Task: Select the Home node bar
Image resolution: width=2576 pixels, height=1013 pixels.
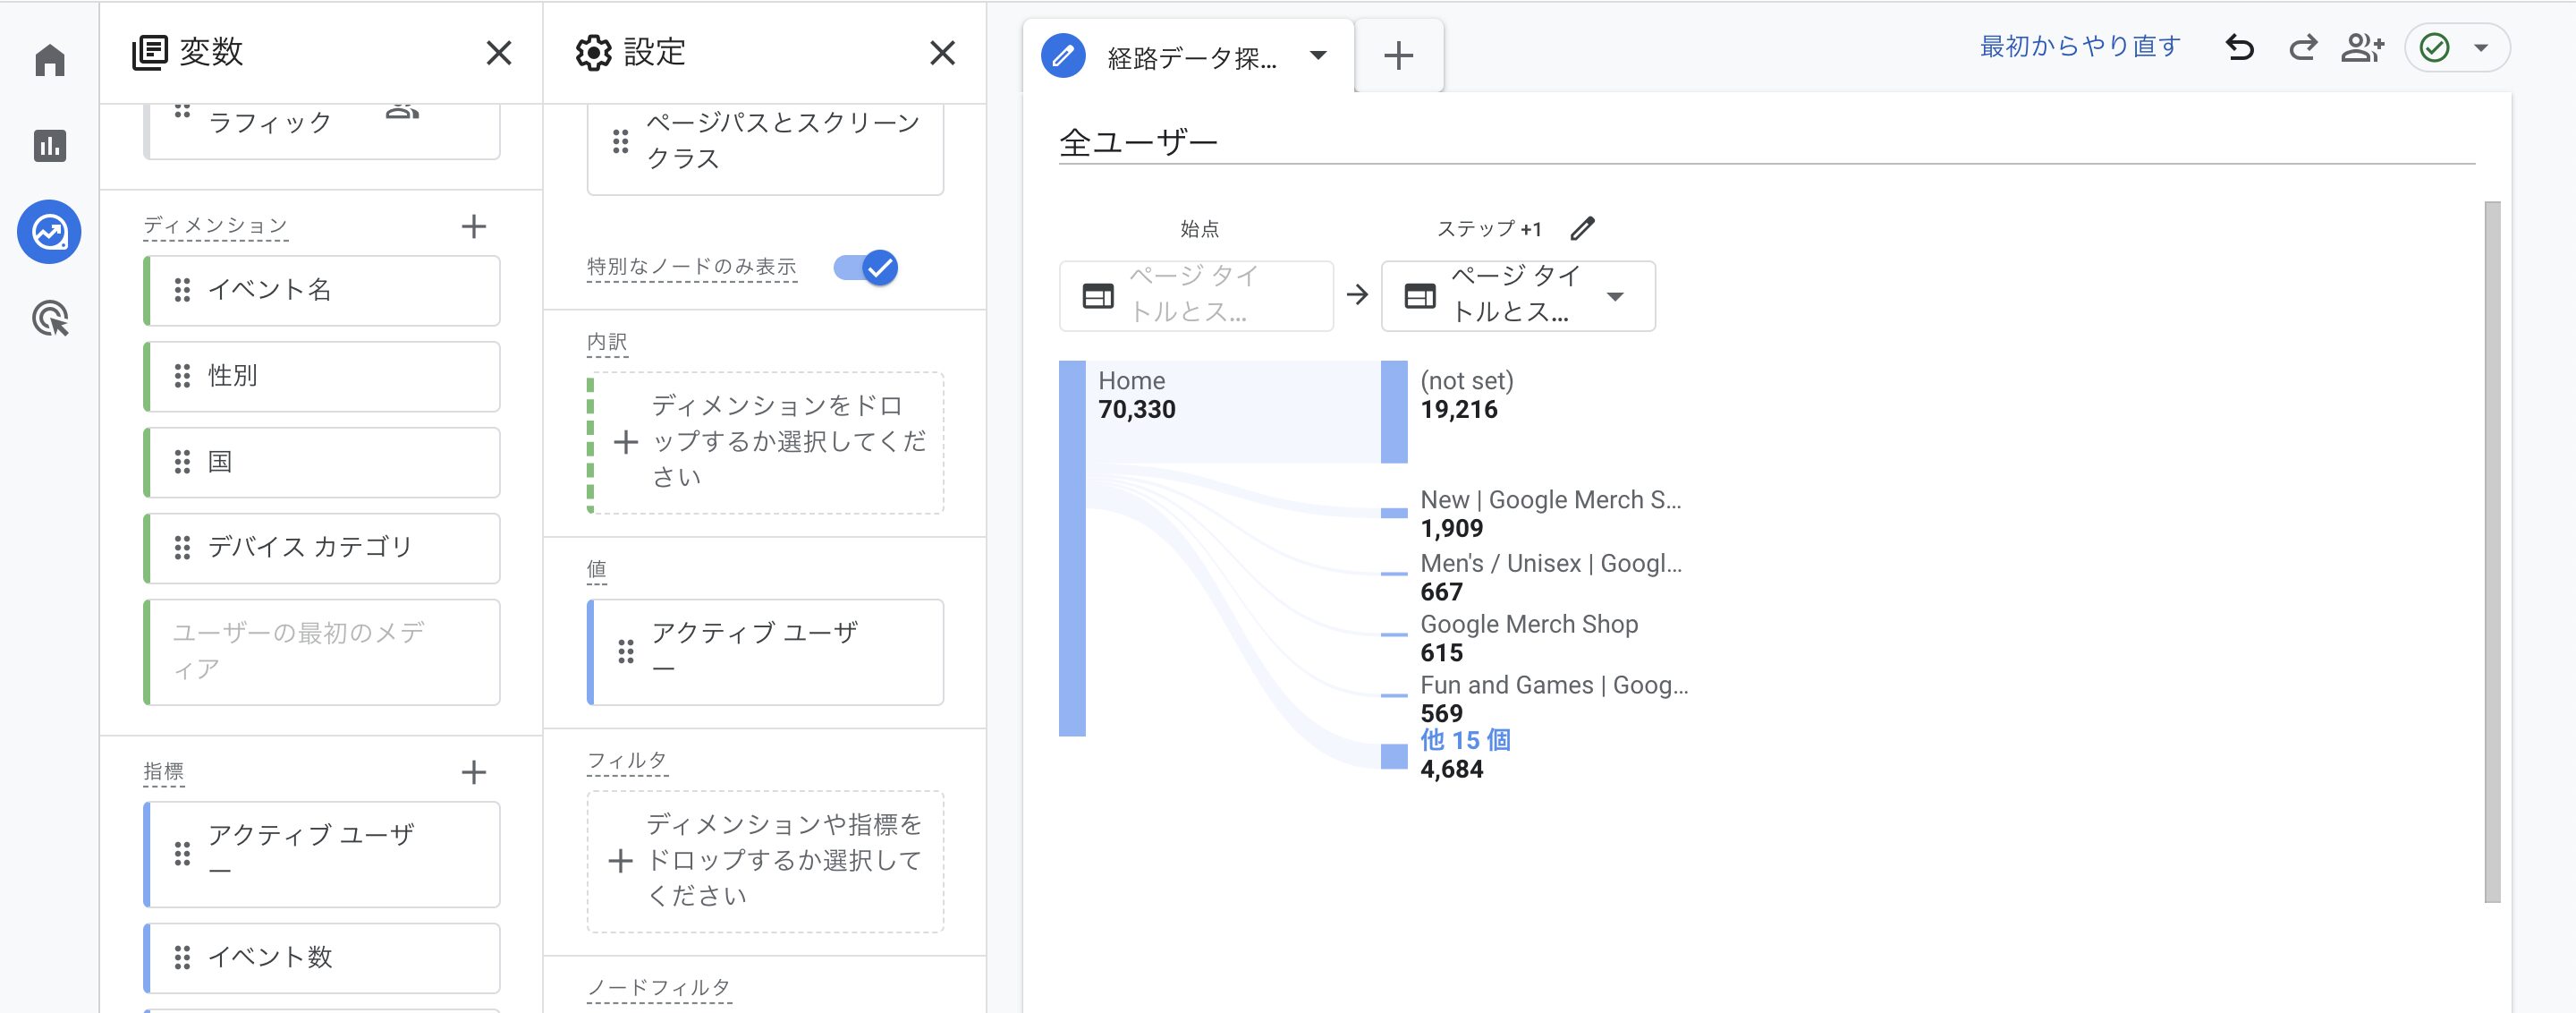Action: (x=1072, y=548)
